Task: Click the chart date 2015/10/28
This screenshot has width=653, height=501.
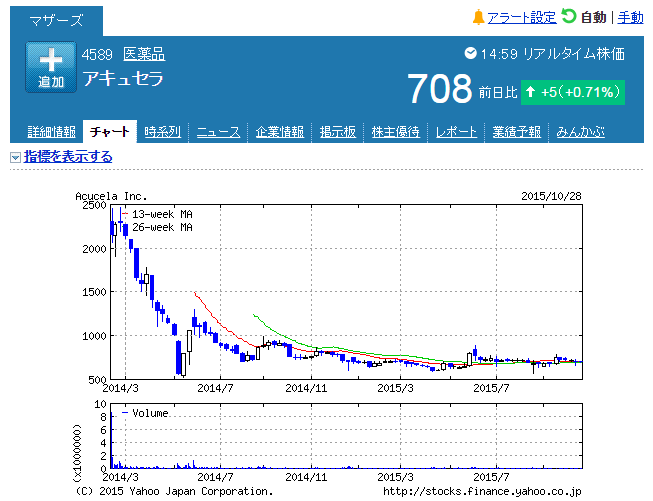Action: pos(551,196)
